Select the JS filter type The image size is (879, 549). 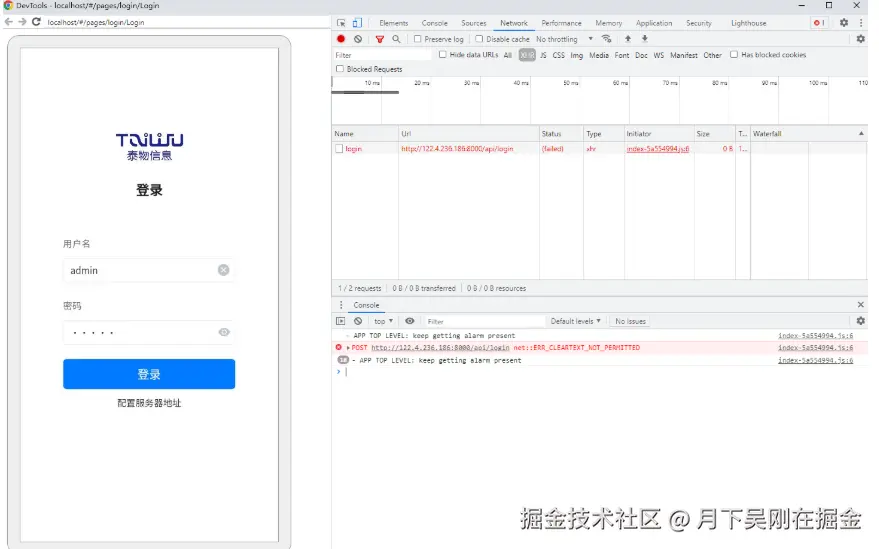coord(543,55)
